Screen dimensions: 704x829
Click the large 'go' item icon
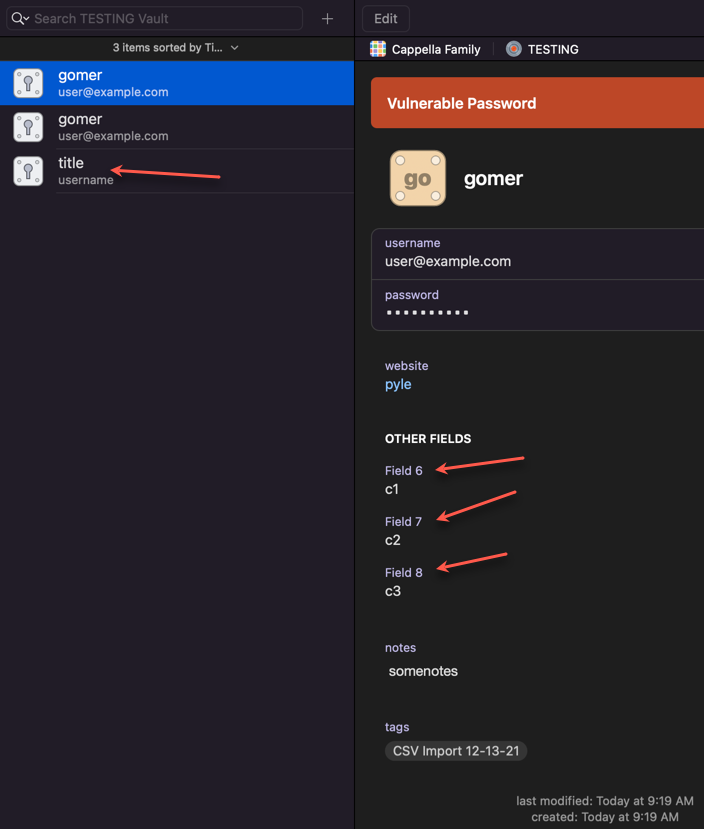click(417, 179)
